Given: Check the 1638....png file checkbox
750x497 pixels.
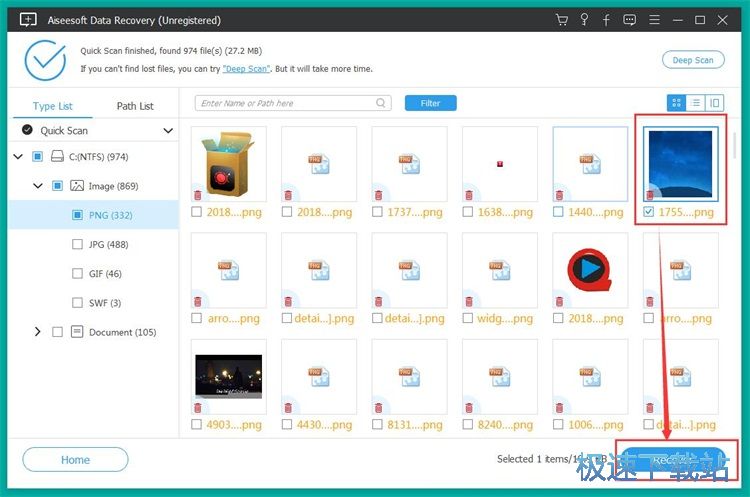Looking at the screenshot, I should pos(468,211).
